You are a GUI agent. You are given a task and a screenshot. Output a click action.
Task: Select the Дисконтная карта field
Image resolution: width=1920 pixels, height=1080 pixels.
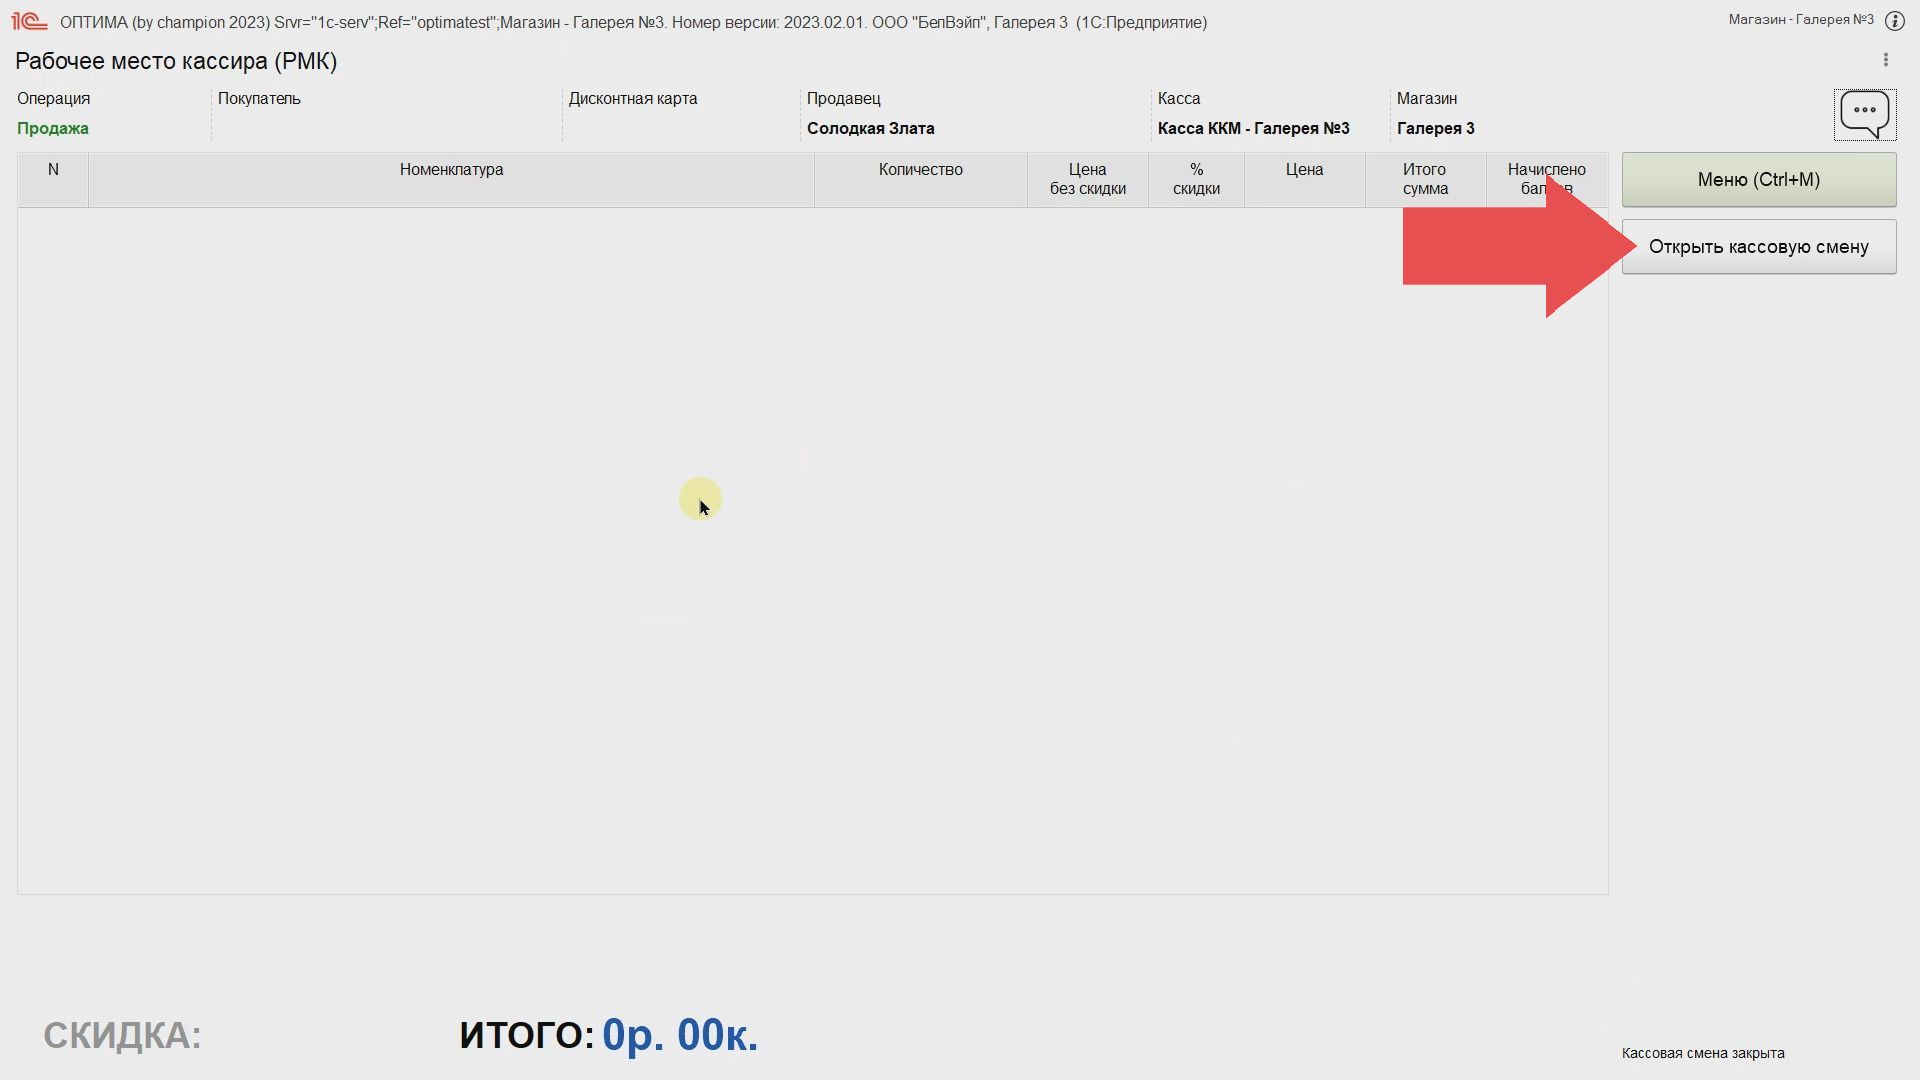[x=680, y=128]
